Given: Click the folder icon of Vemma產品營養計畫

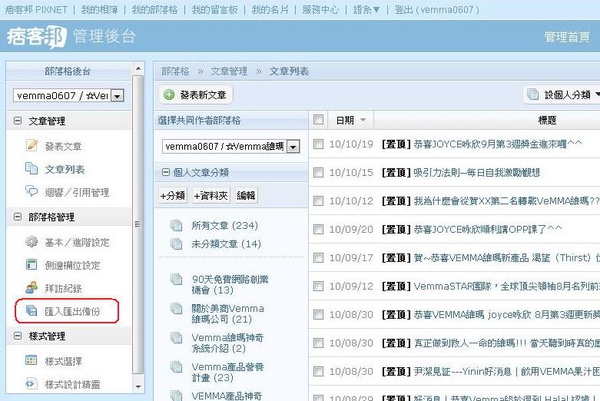Looking at the screenshot, I should pos(176,367).
